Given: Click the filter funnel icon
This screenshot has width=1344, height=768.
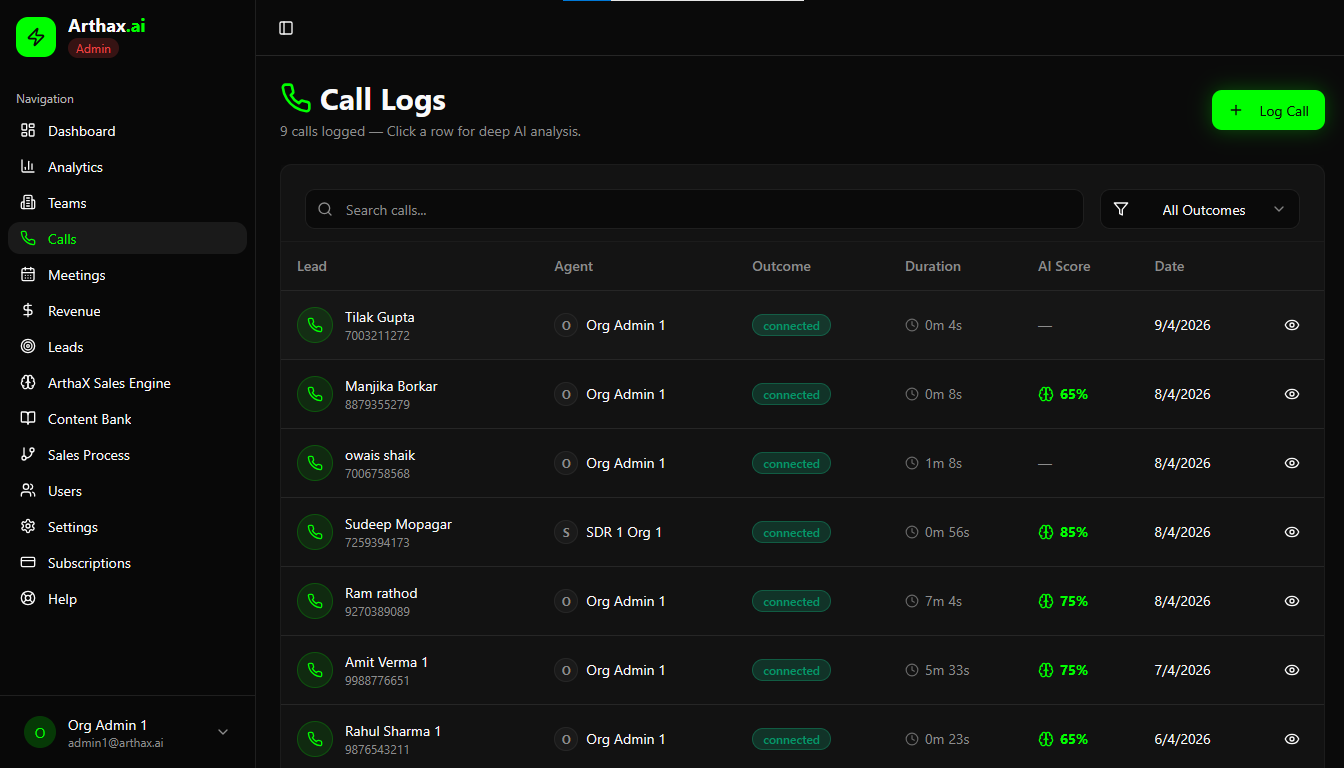Looking at the screenshot, I should click(1121, 210).
